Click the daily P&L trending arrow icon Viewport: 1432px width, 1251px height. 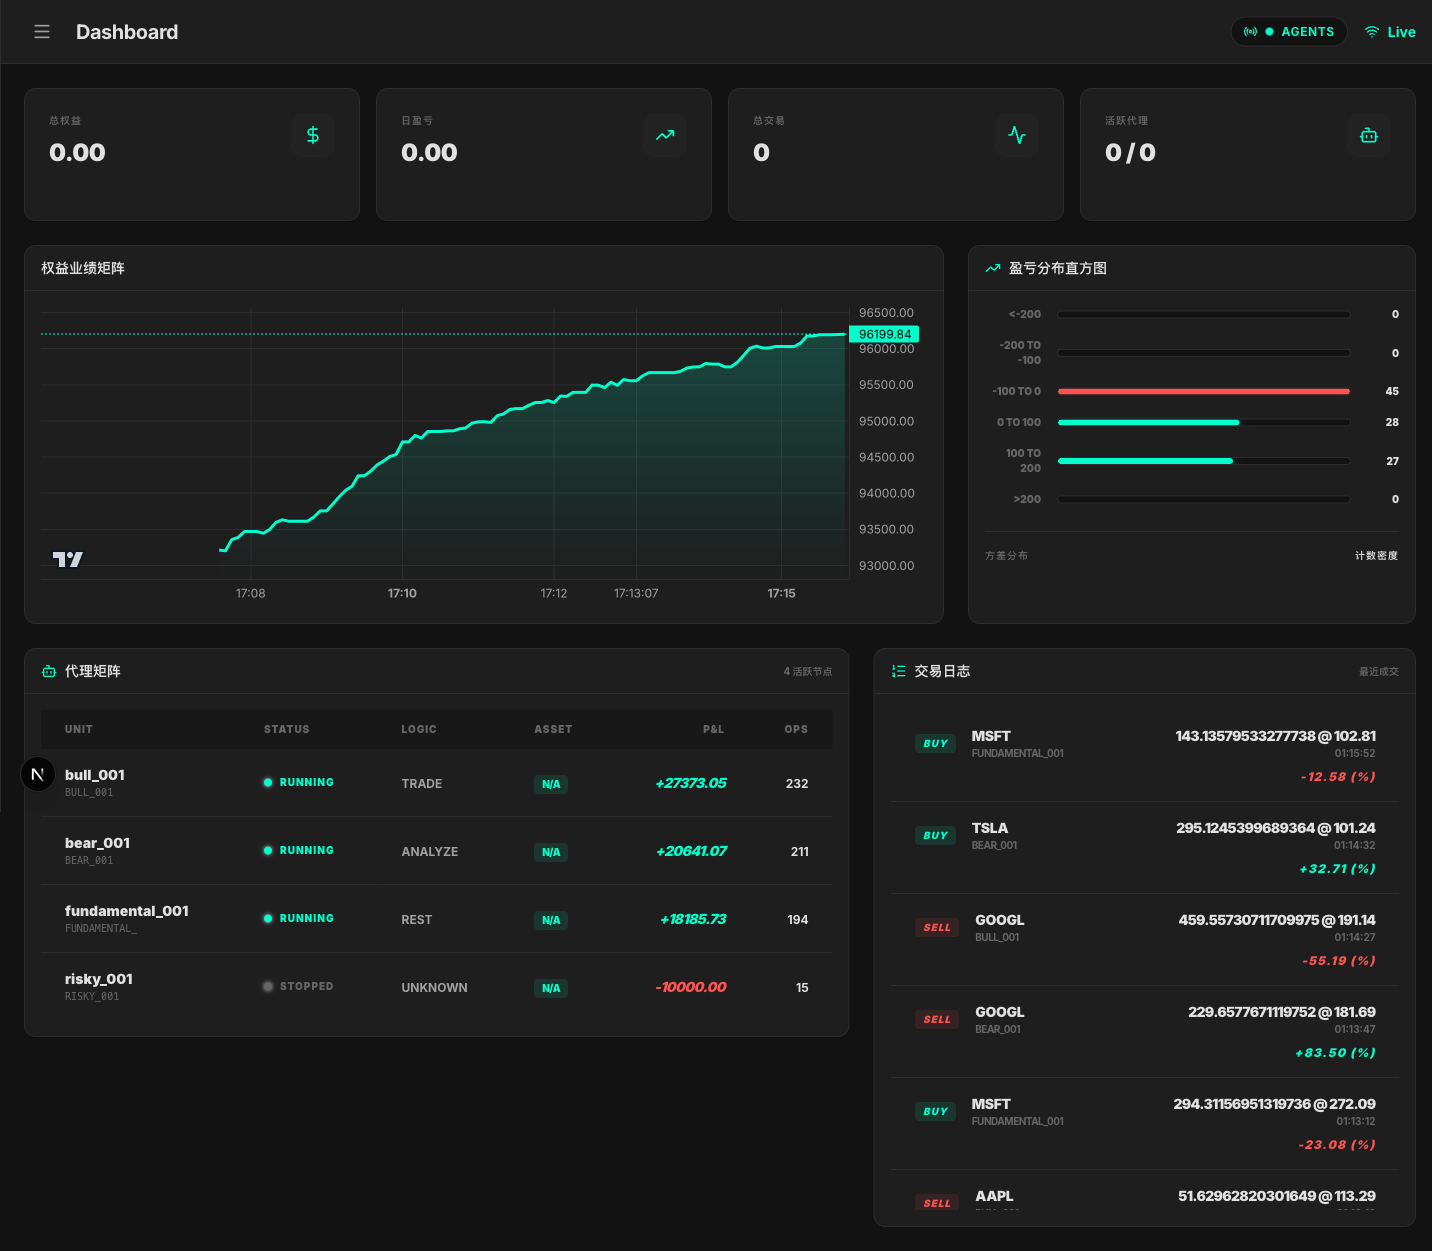pos(665,135)
